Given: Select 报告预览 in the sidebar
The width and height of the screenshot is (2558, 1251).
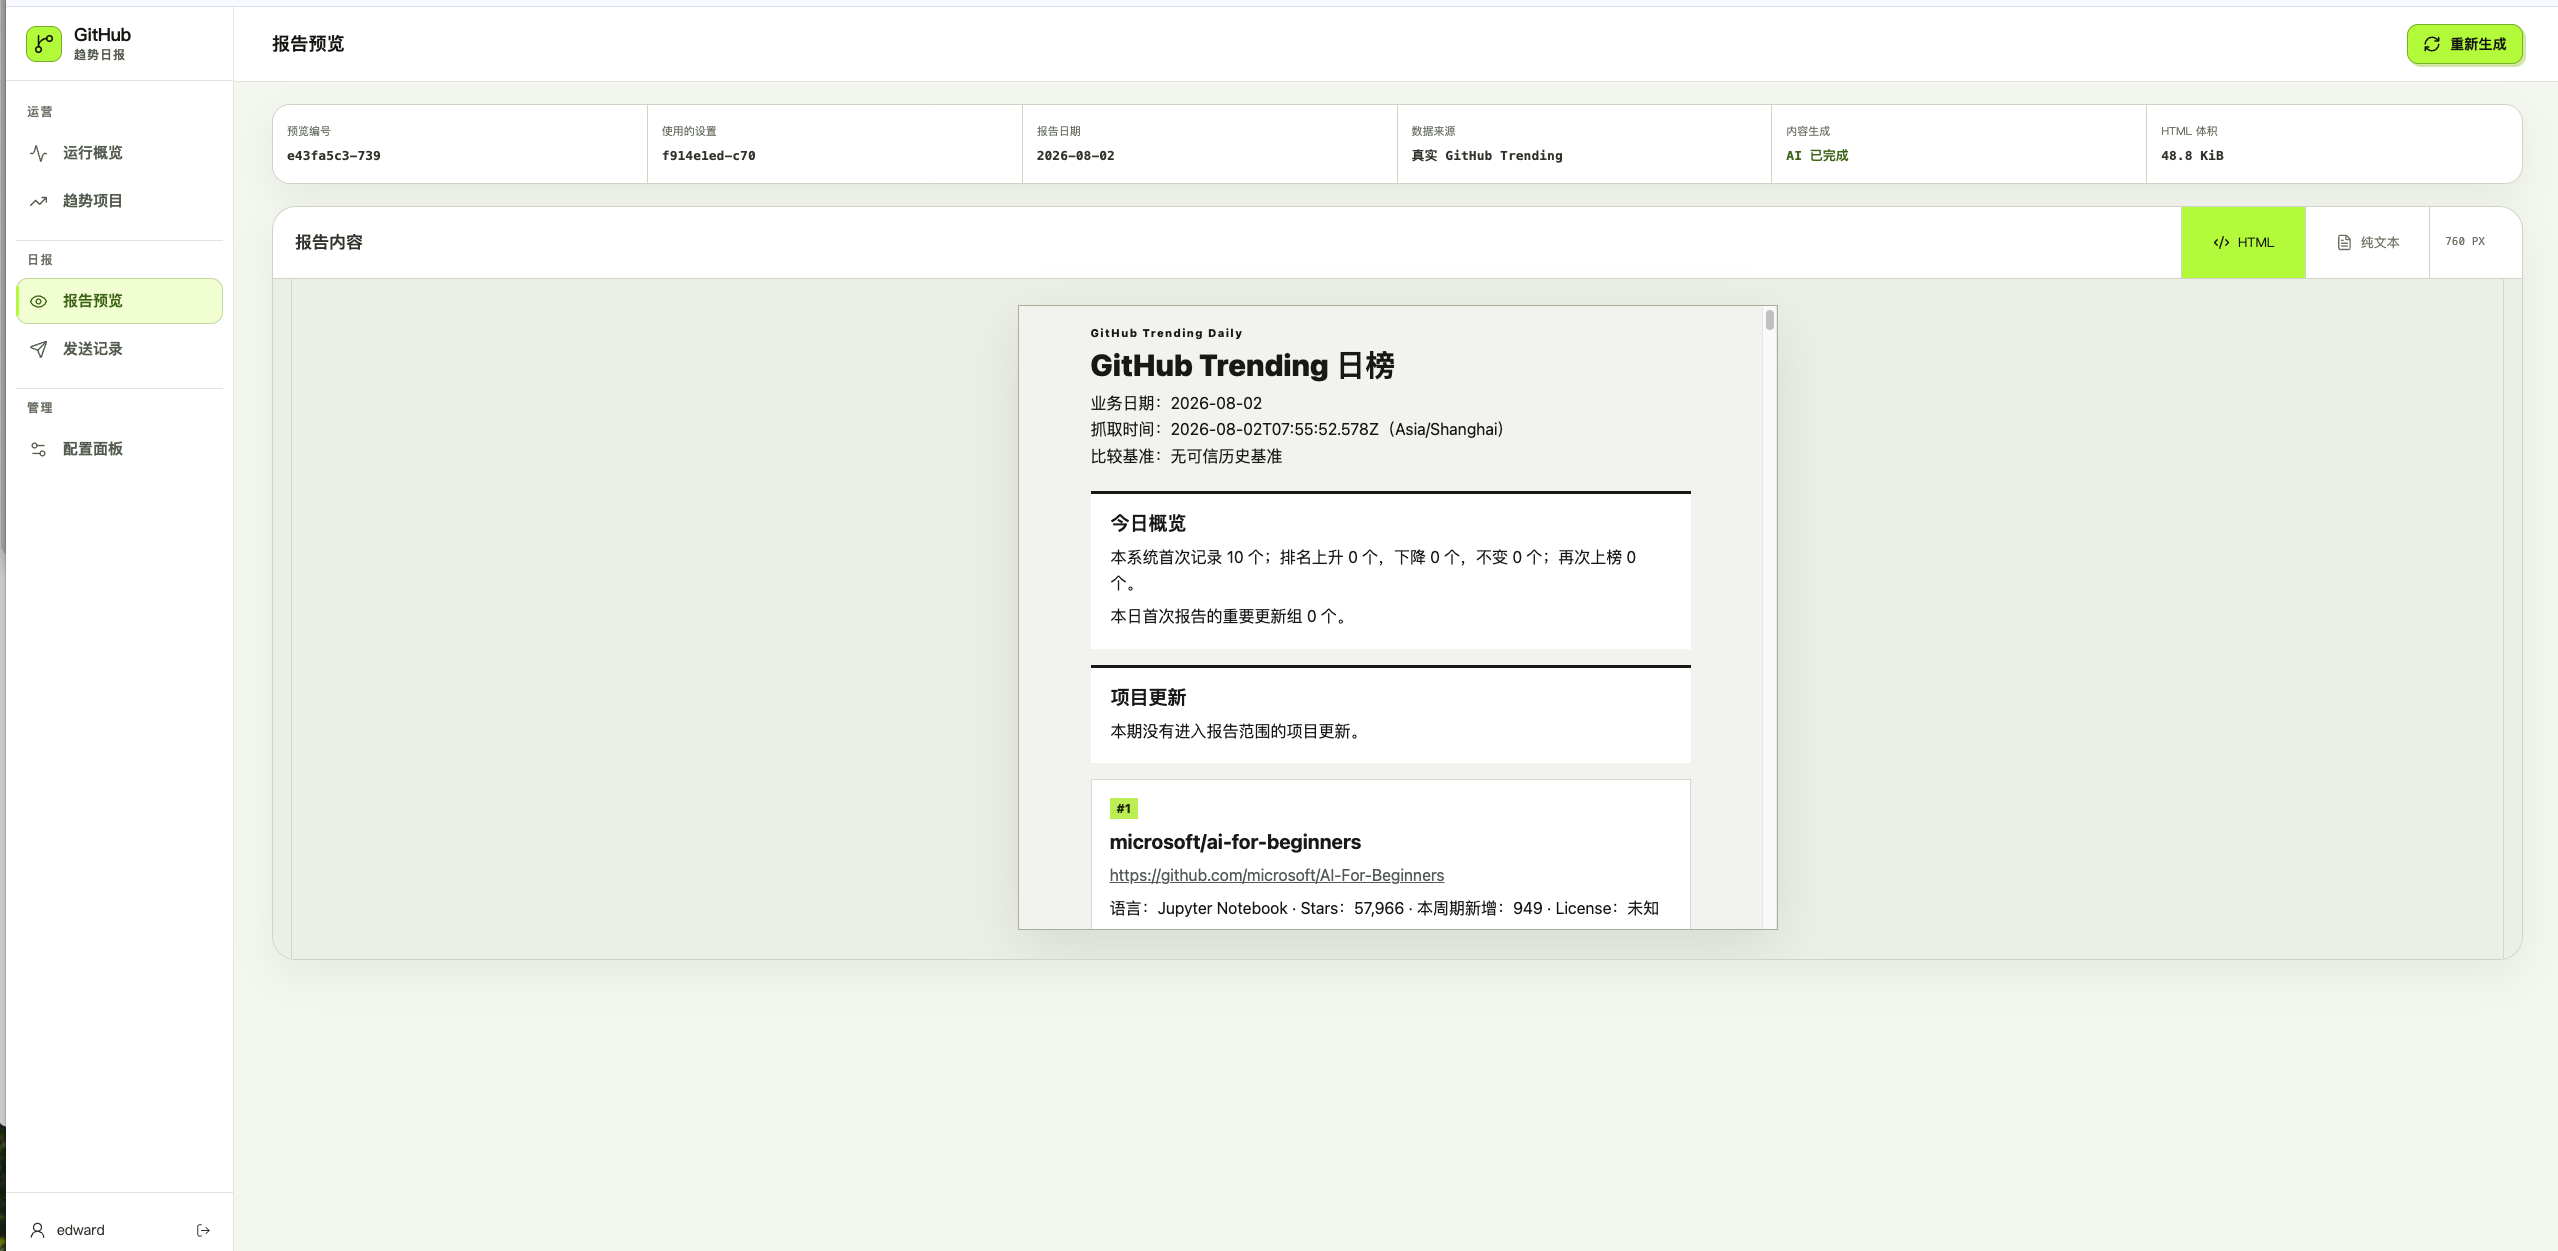Looking at the screenshot, I should (119, 301).
